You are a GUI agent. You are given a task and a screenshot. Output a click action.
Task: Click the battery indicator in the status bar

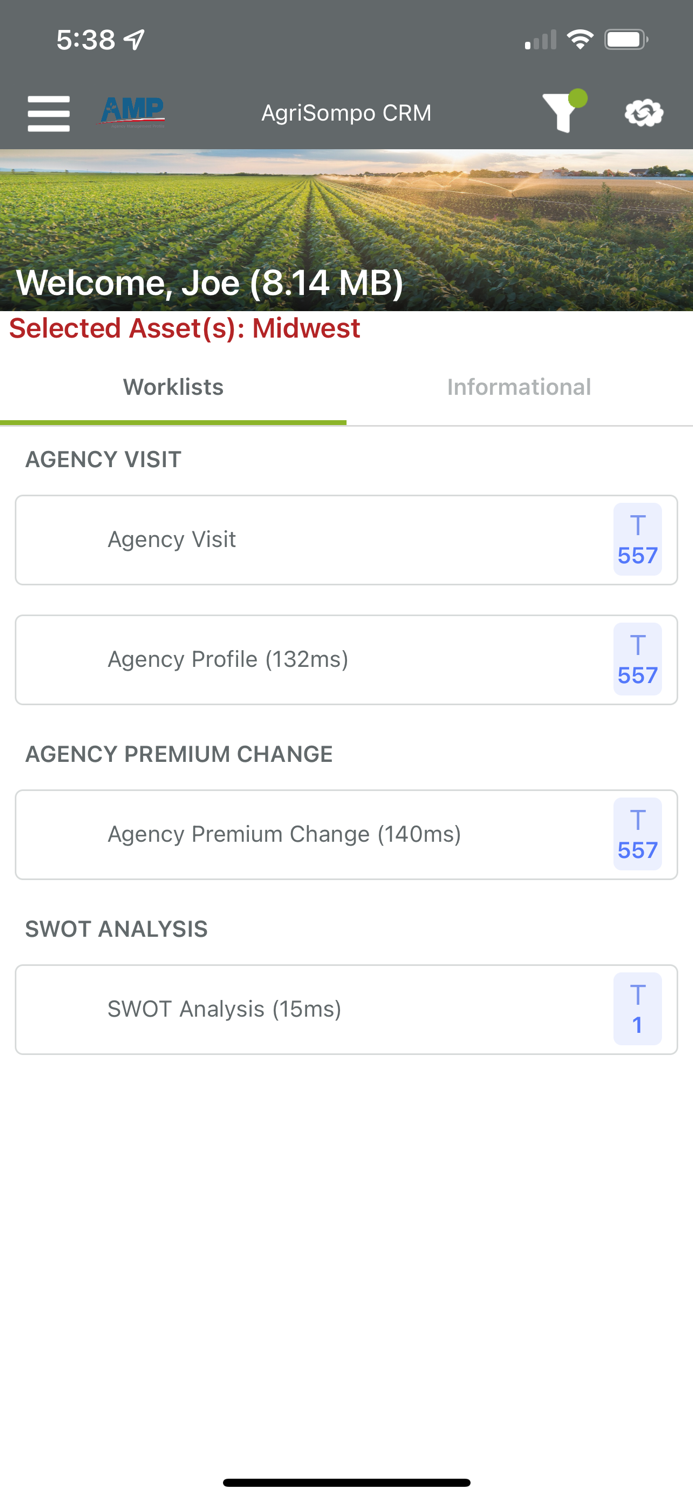(629, 39)
